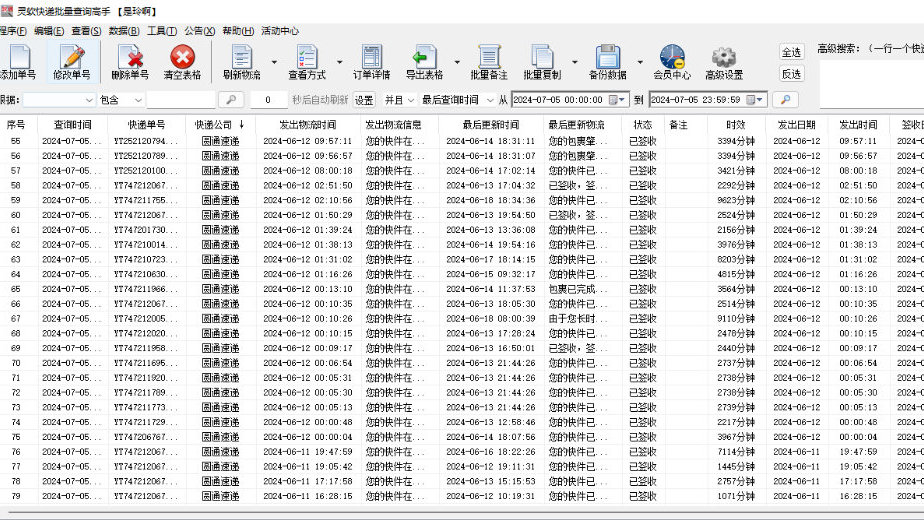Select row 55 tracking number YT252120794
This screenshot has height=520, width=924.
pos(146,141)
